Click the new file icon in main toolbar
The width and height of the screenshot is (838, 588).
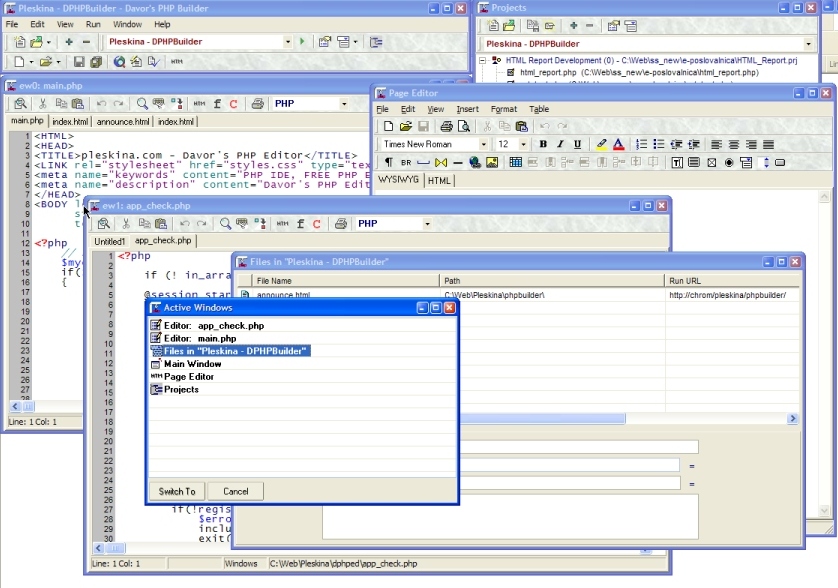pyautogui.click(x=19, y=62)
